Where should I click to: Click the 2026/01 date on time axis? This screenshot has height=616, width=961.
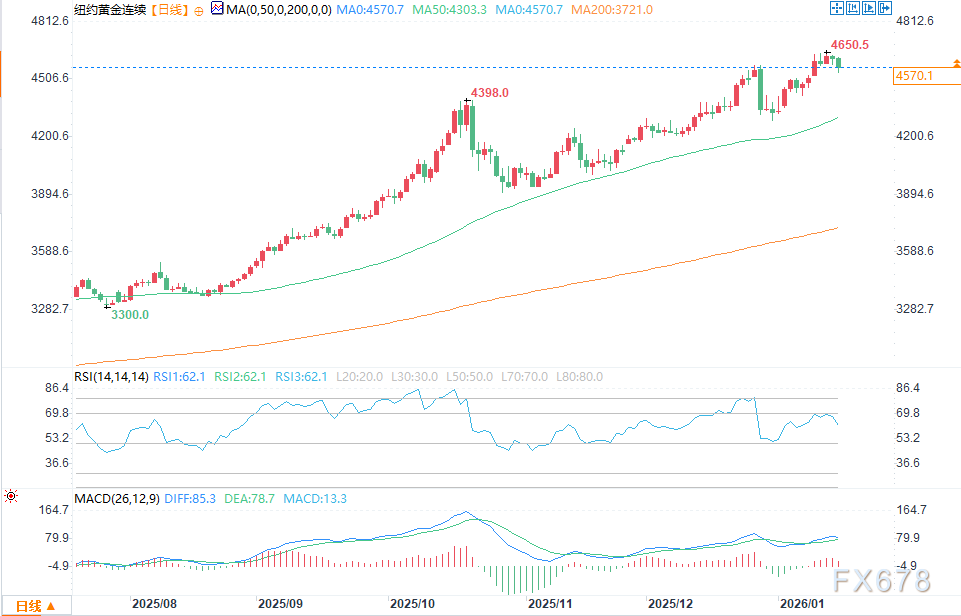coord(802,604)
